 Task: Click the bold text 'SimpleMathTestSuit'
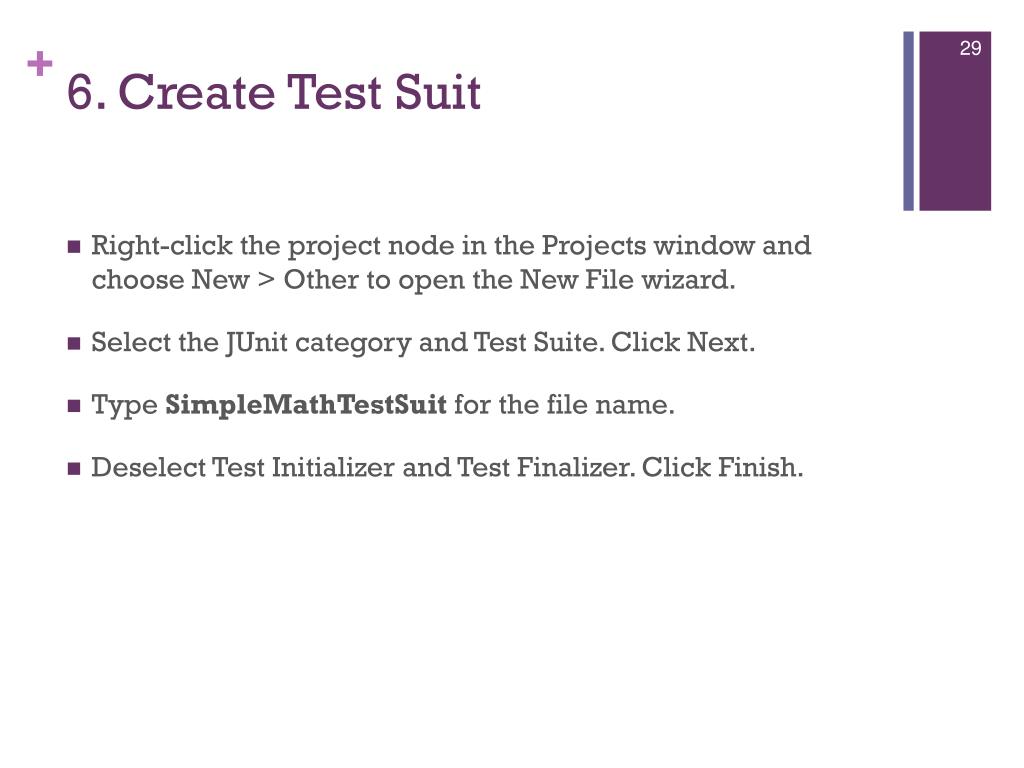(x=306, y=406)
